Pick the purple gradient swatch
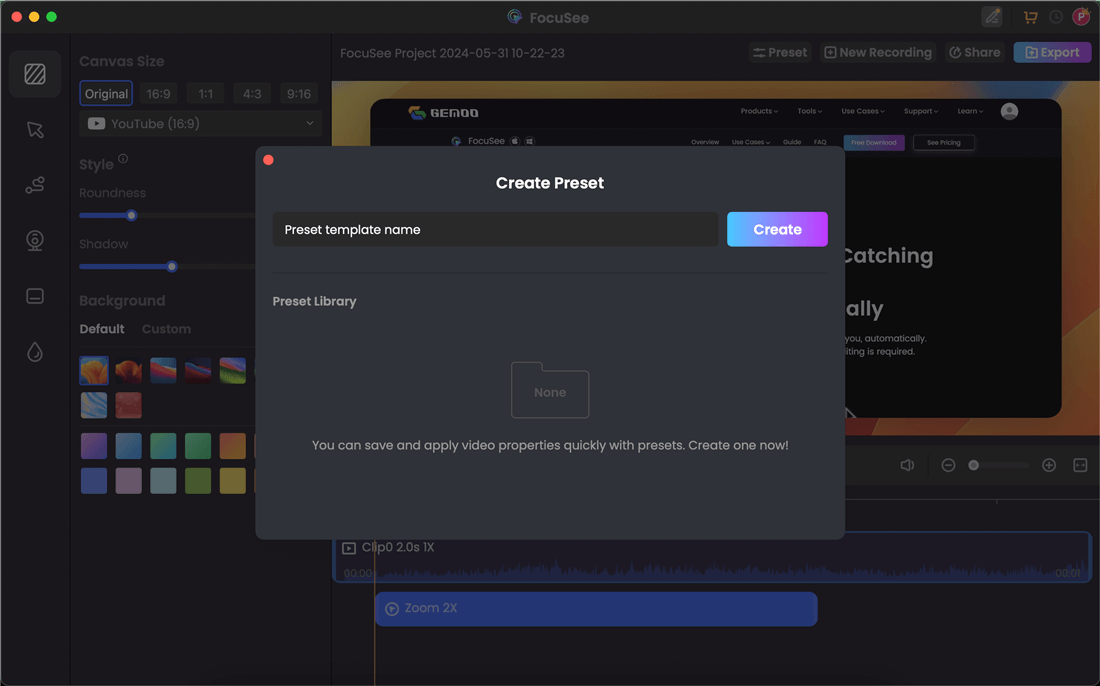 click(x=94, y=446)
